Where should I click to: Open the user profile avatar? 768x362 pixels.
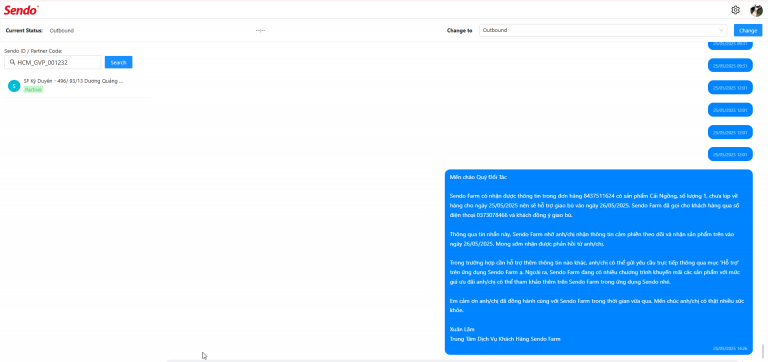pos(756,10)
